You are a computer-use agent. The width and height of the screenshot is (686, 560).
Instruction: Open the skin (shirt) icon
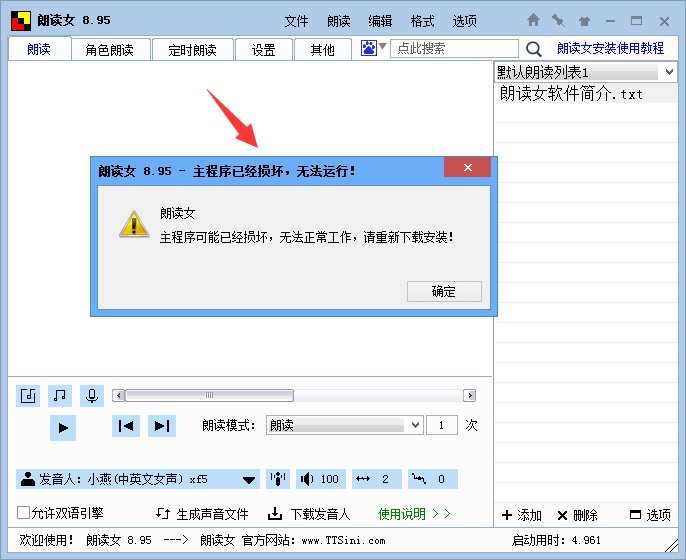click(x=584, y=21)
